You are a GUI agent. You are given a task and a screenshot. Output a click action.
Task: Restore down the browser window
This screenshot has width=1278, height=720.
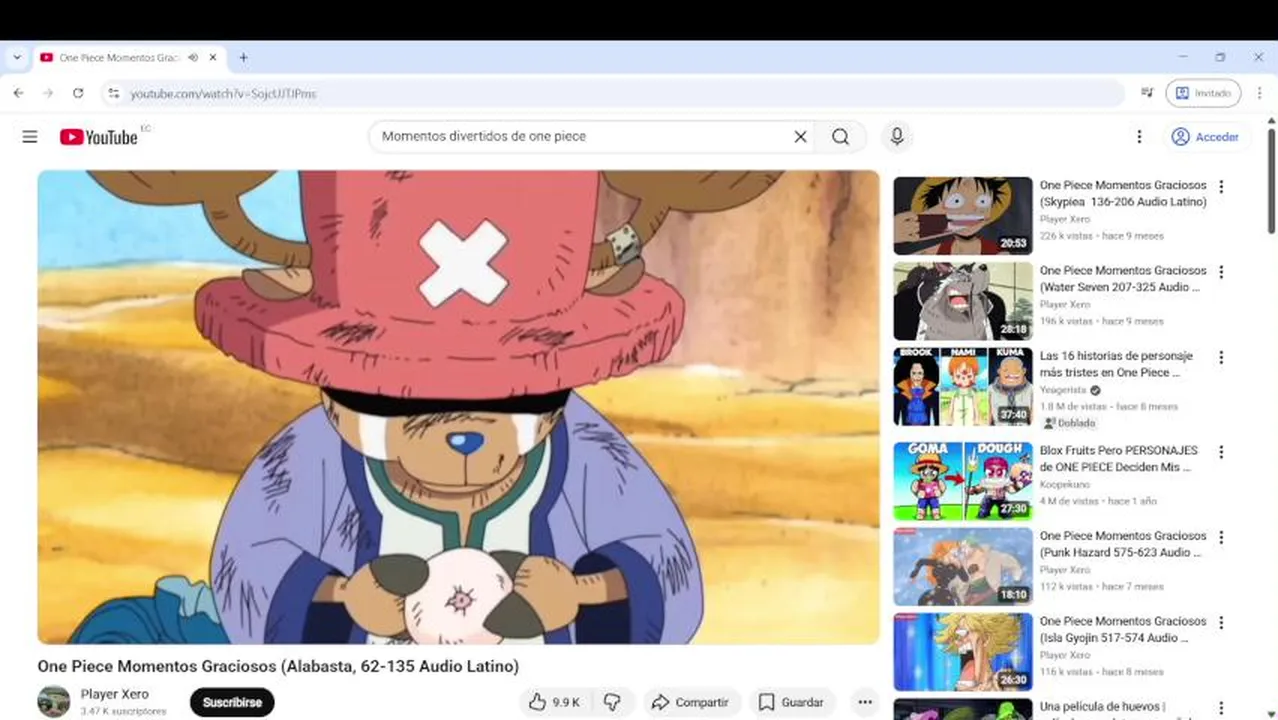point(1220,58)
